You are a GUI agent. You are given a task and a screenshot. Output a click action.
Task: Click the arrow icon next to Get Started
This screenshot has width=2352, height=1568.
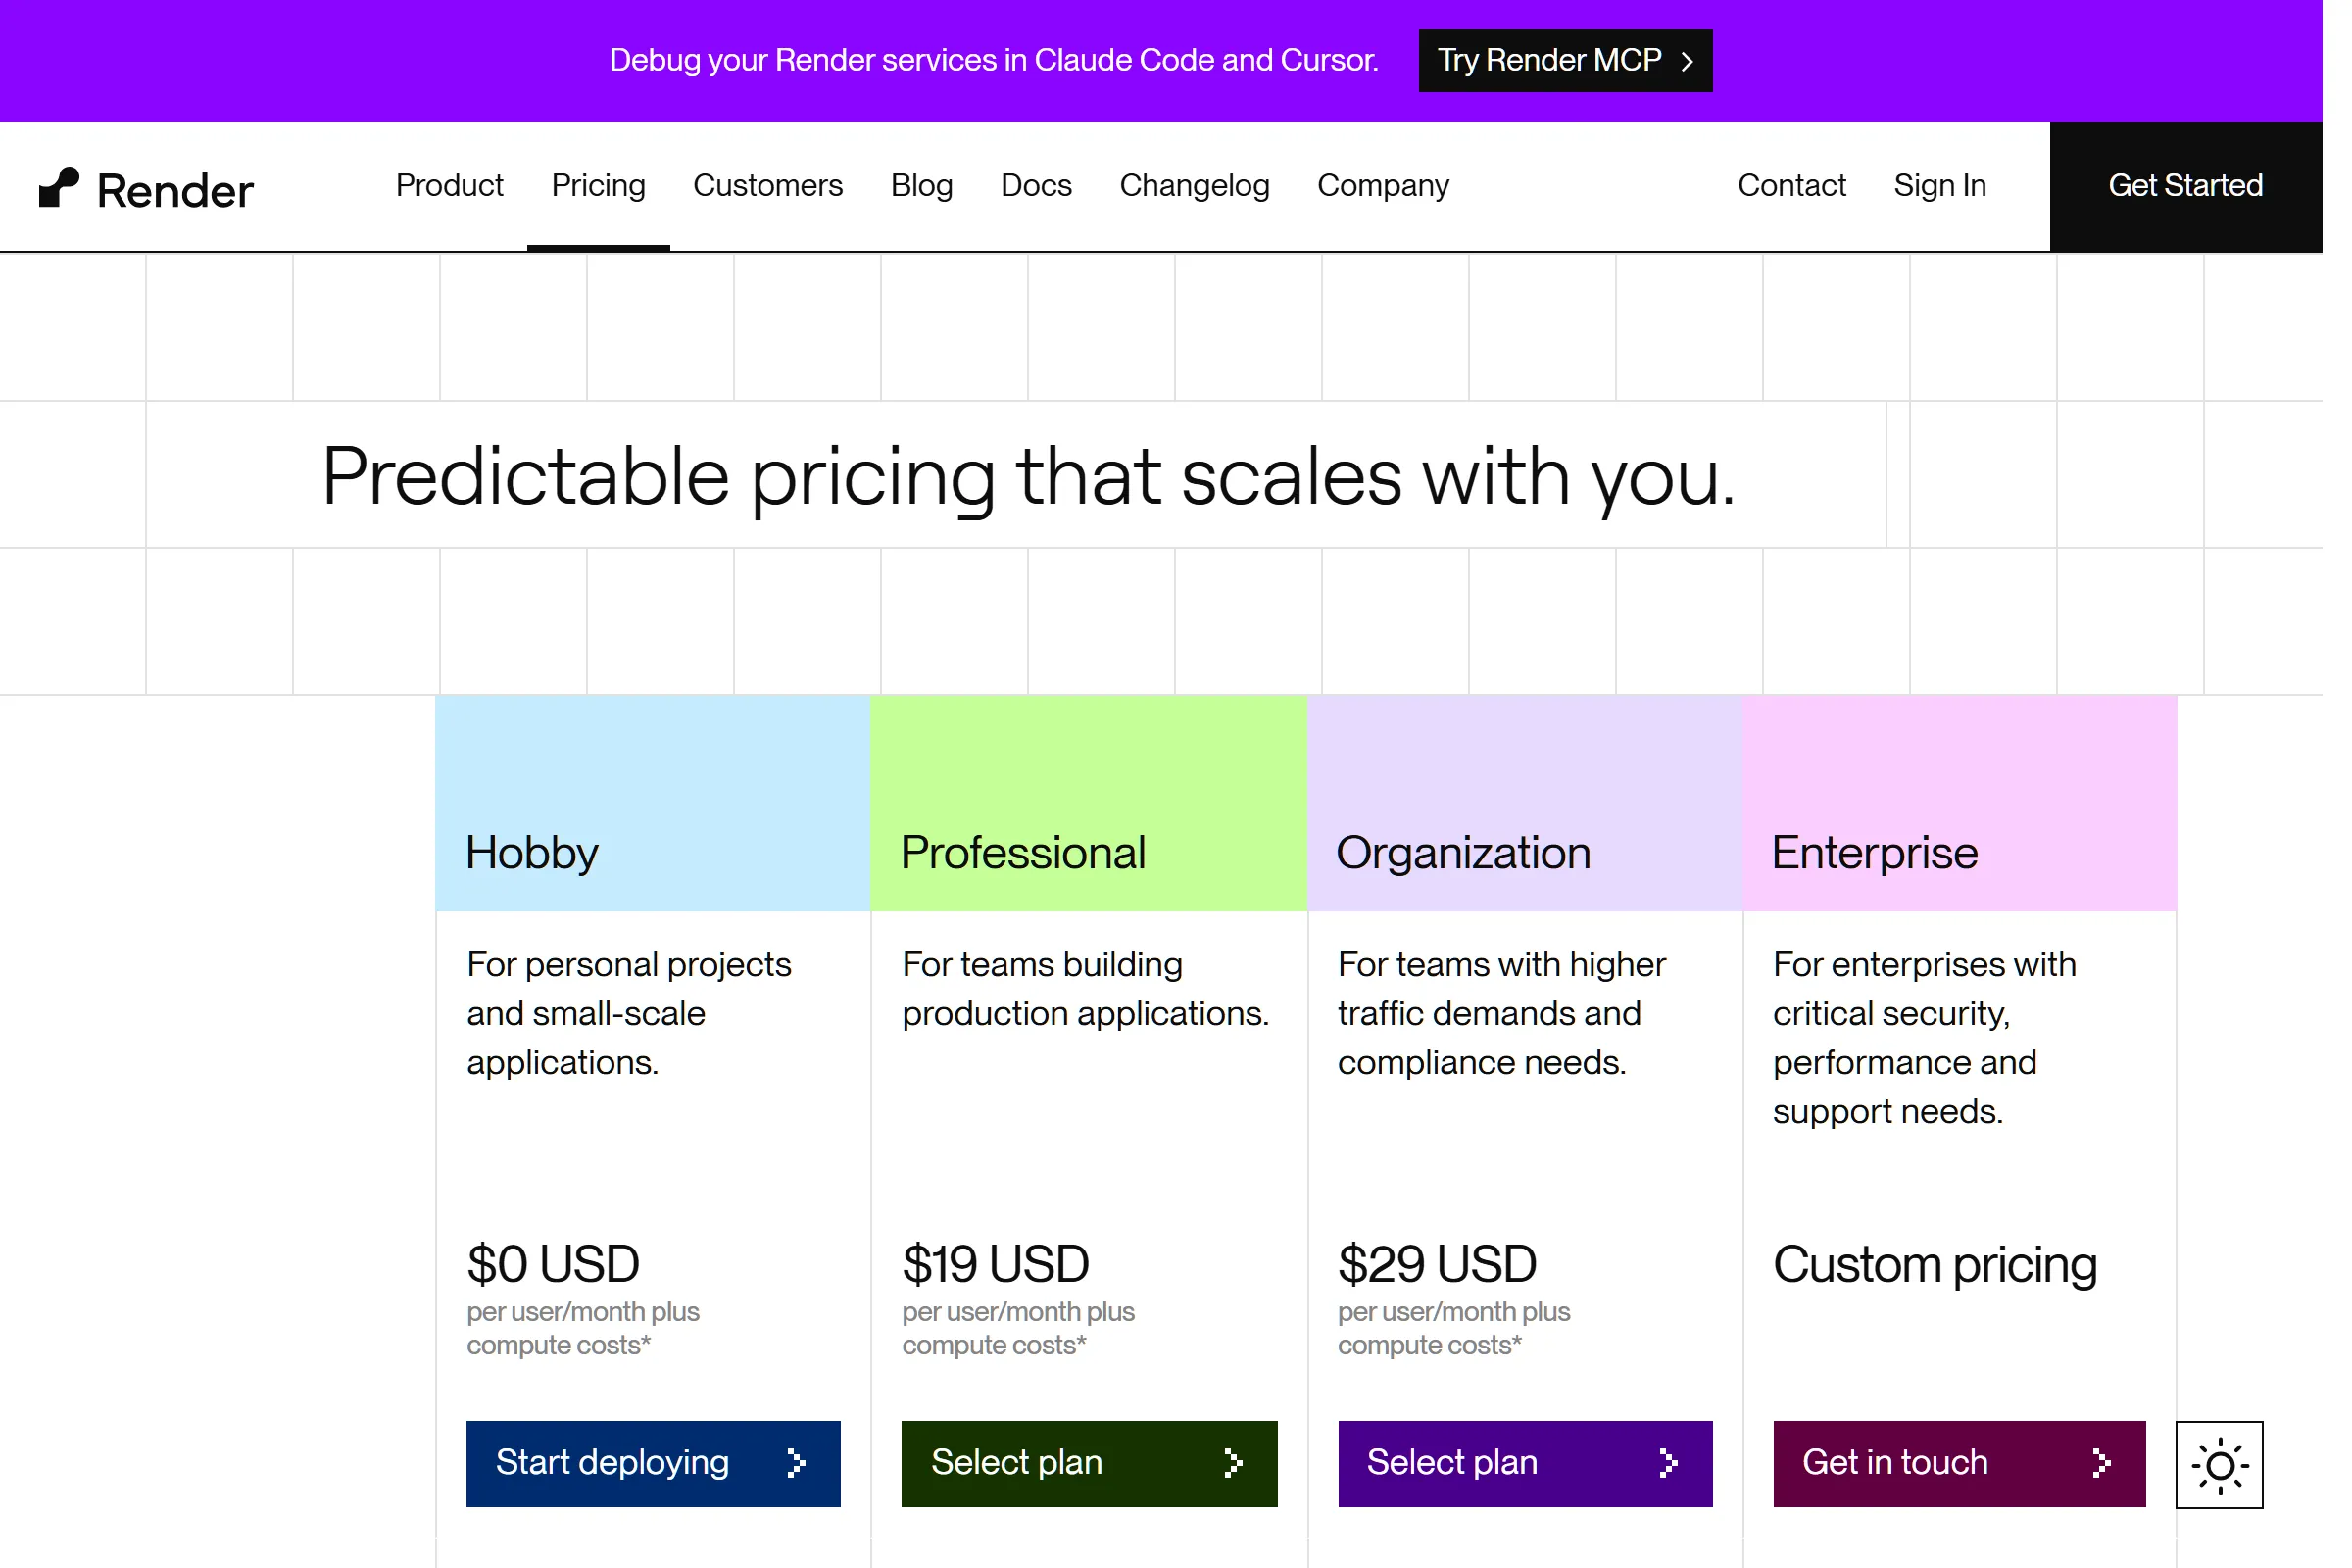(2290, 186)
